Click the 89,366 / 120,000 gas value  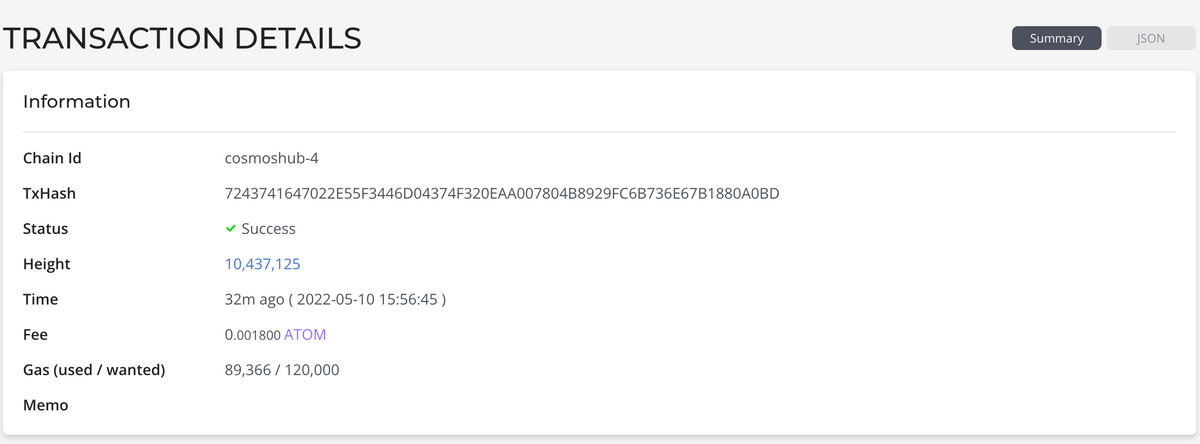(x=282, y=370)
